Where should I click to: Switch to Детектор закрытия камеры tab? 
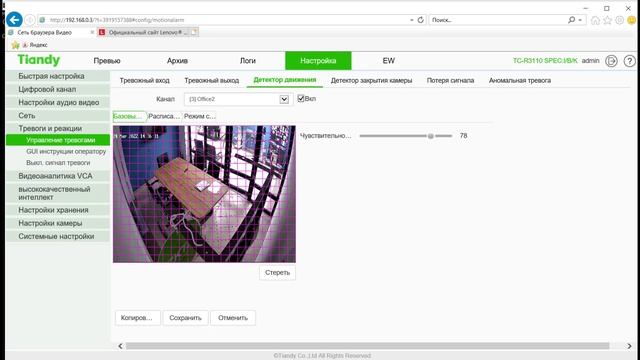coord(371,80)
